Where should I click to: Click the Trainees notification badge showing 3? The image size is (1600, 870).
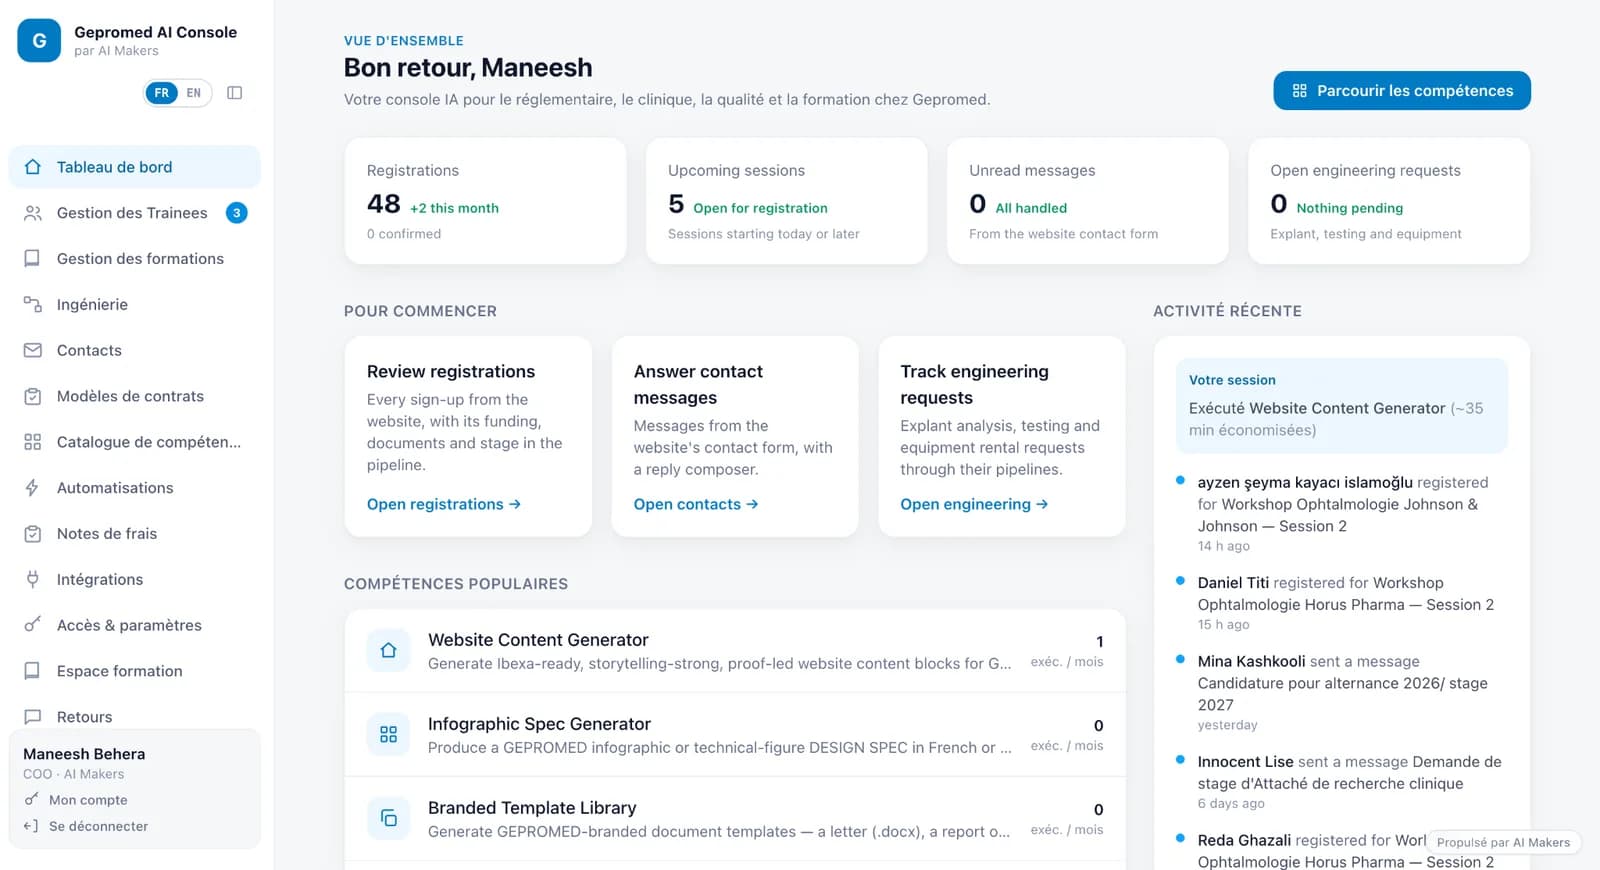[237, 213]
